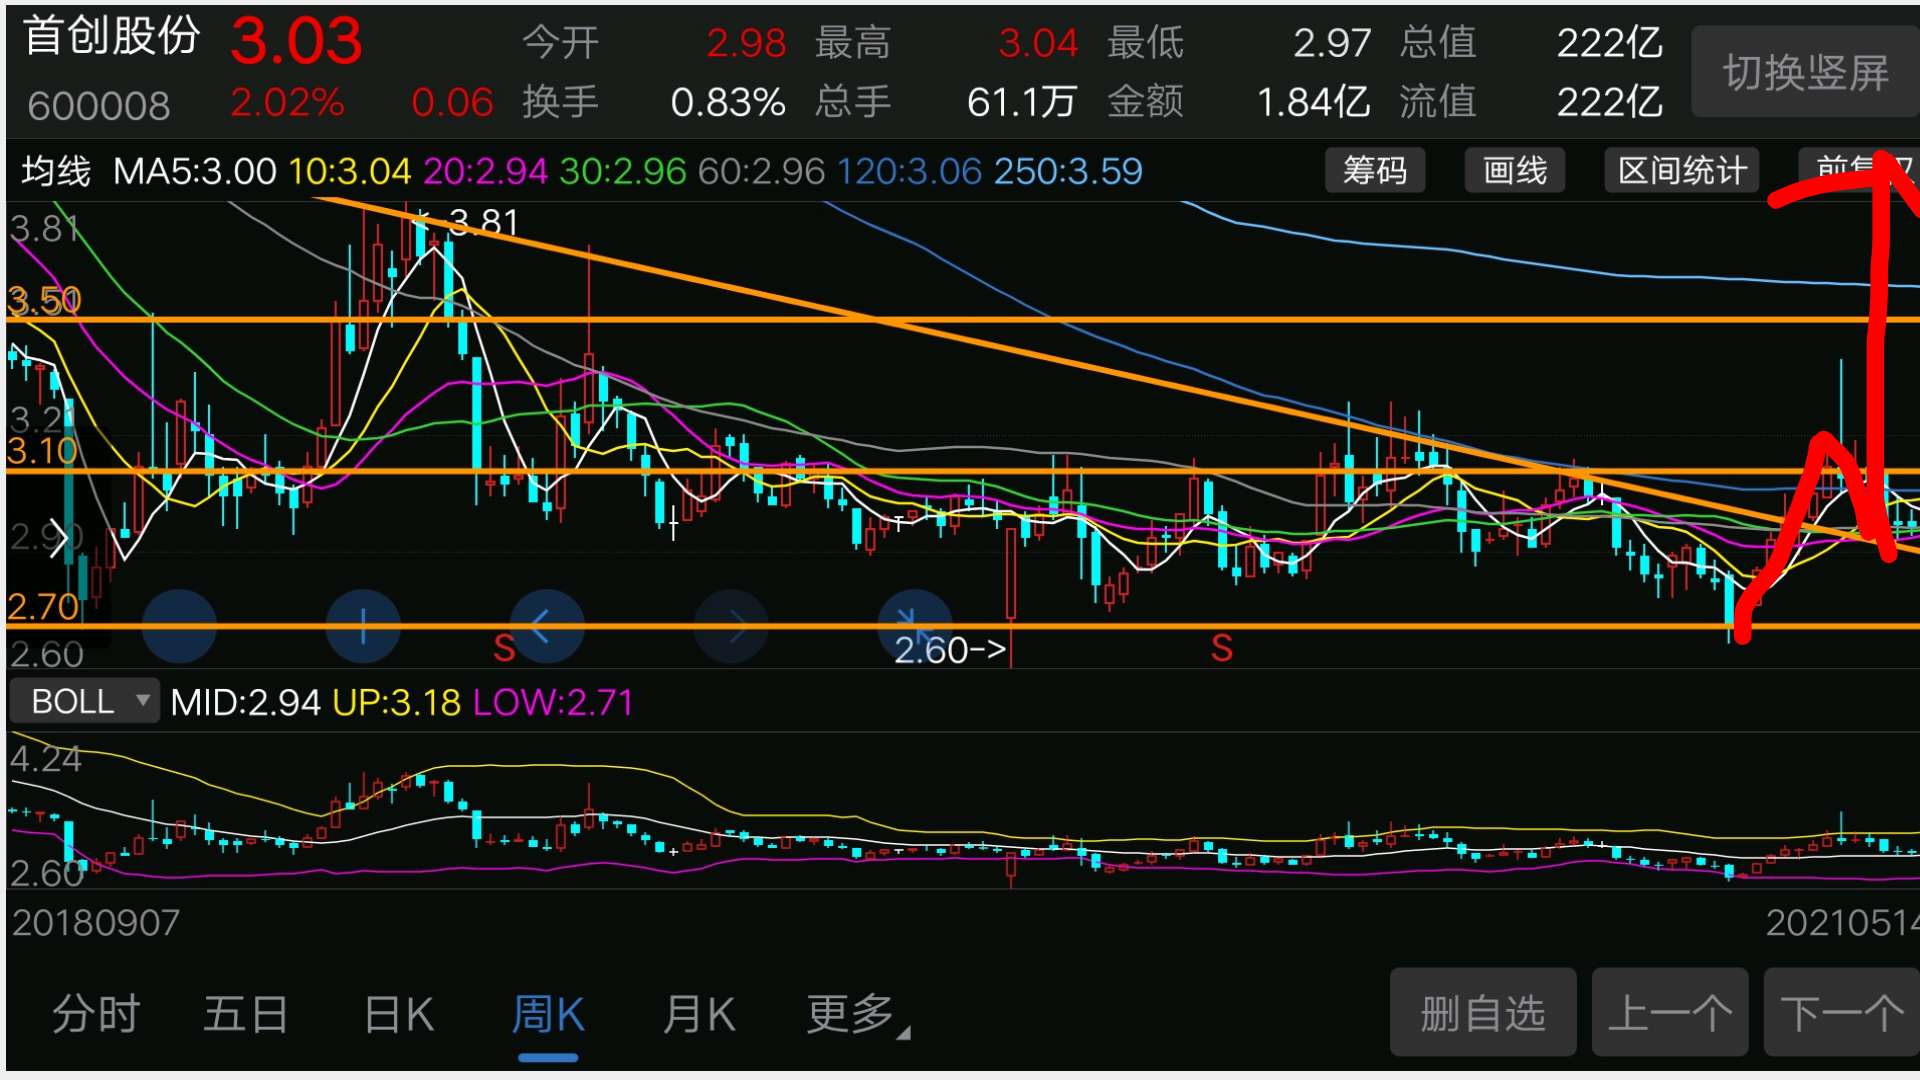Click the UP:3.18 Bollinger value
Screen dimensions: 1920x1080
tap(396, 702)
